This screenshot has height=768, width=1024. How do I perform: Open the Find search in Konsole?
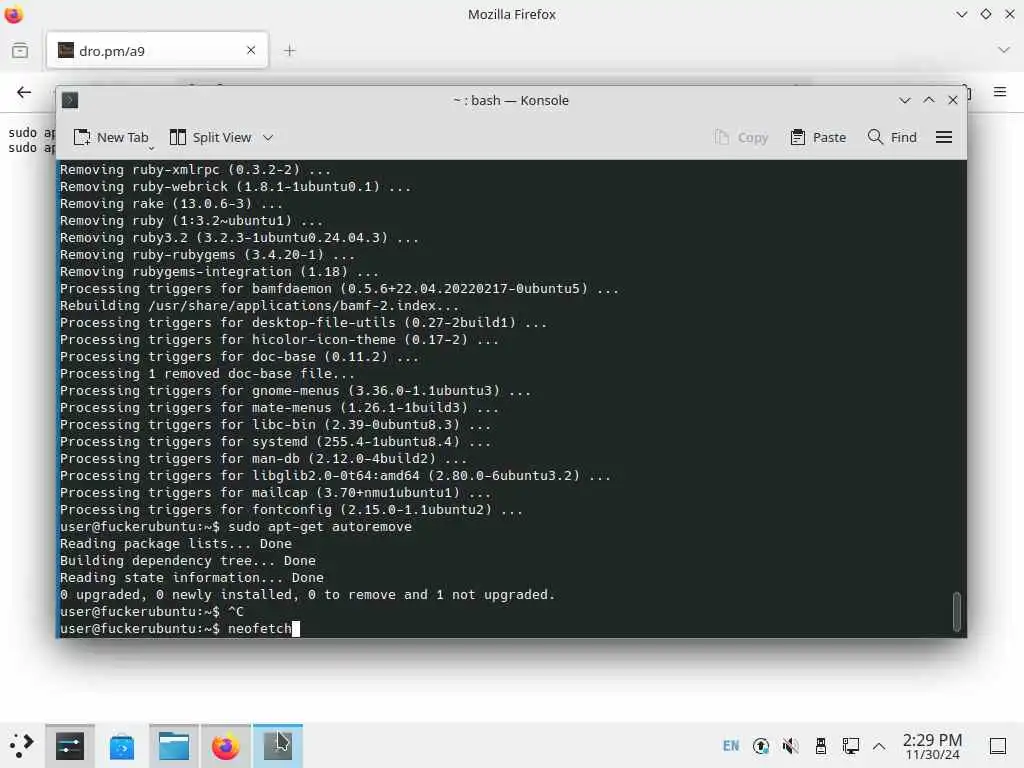(892, 137)
